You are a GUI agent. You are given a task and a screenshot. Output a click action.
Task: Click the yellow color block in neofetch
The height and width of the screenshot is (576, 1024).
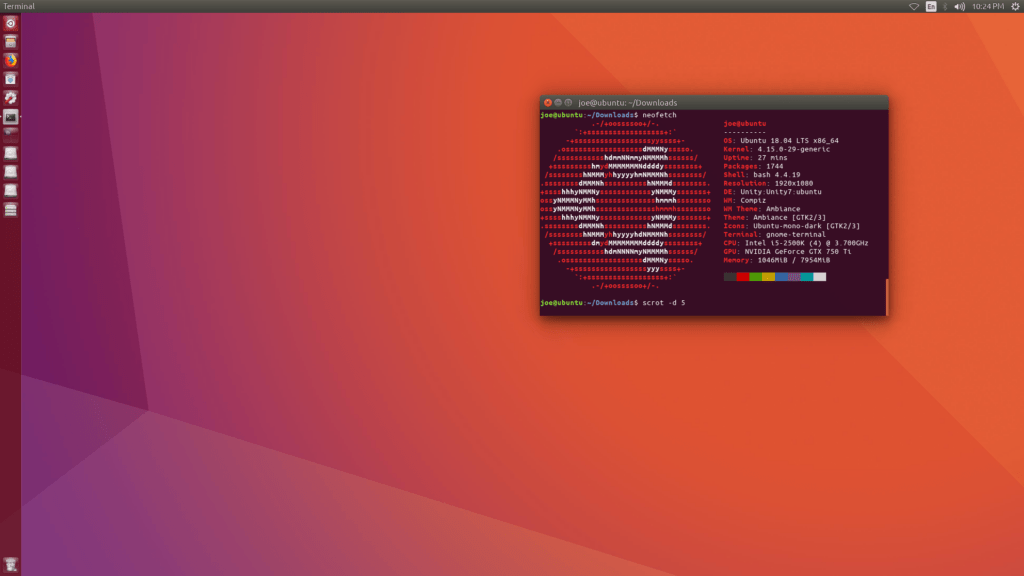point(768,277)
